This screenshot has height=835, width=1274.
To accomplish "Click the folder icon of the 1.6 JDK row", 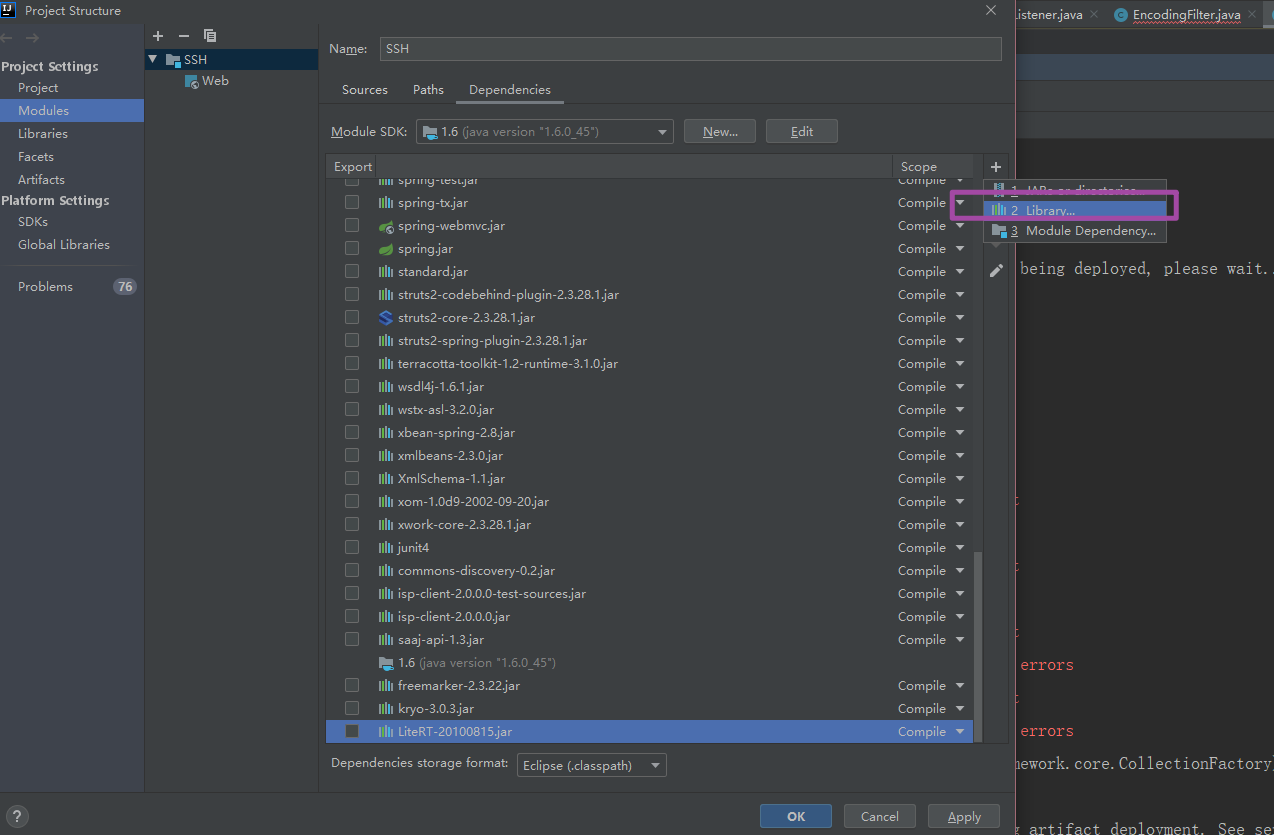I will (x=386, y=663).
